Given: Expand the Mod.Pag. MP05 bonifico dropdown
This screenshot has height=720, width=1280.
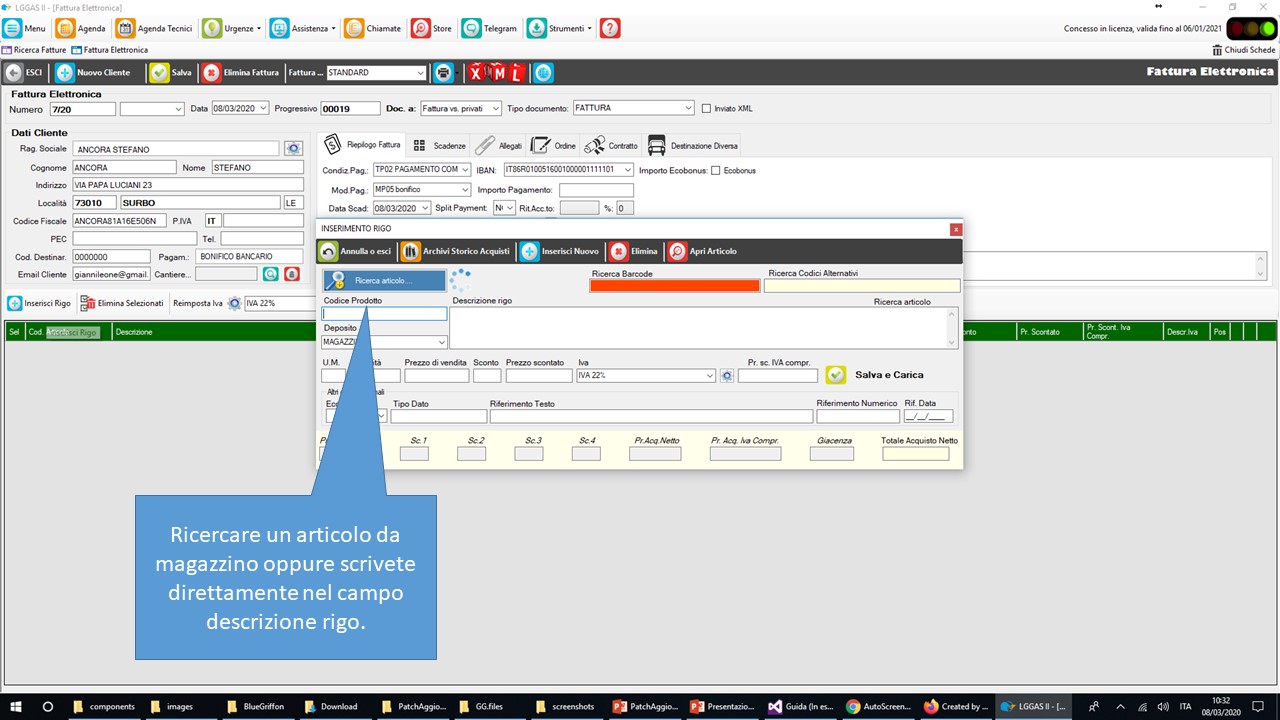Looking at the screenshot, I should tap(464, 190).
